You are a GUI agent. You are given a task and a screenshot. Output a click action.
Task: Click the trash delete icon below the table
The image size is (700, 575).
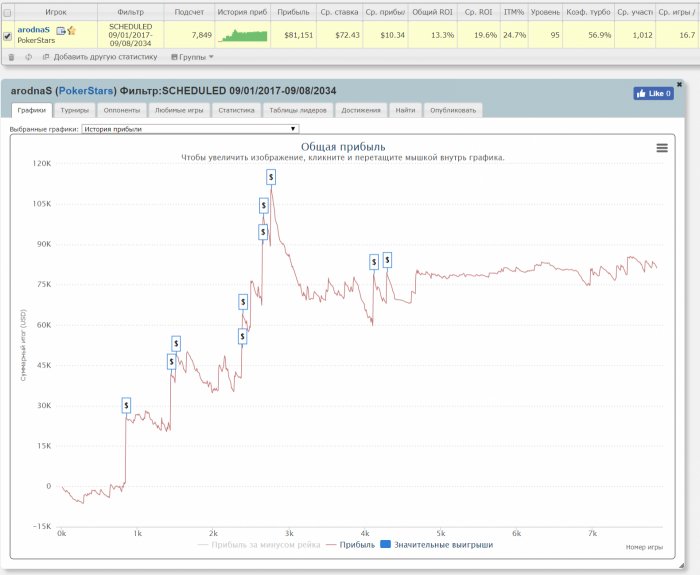tap(12, 57)
